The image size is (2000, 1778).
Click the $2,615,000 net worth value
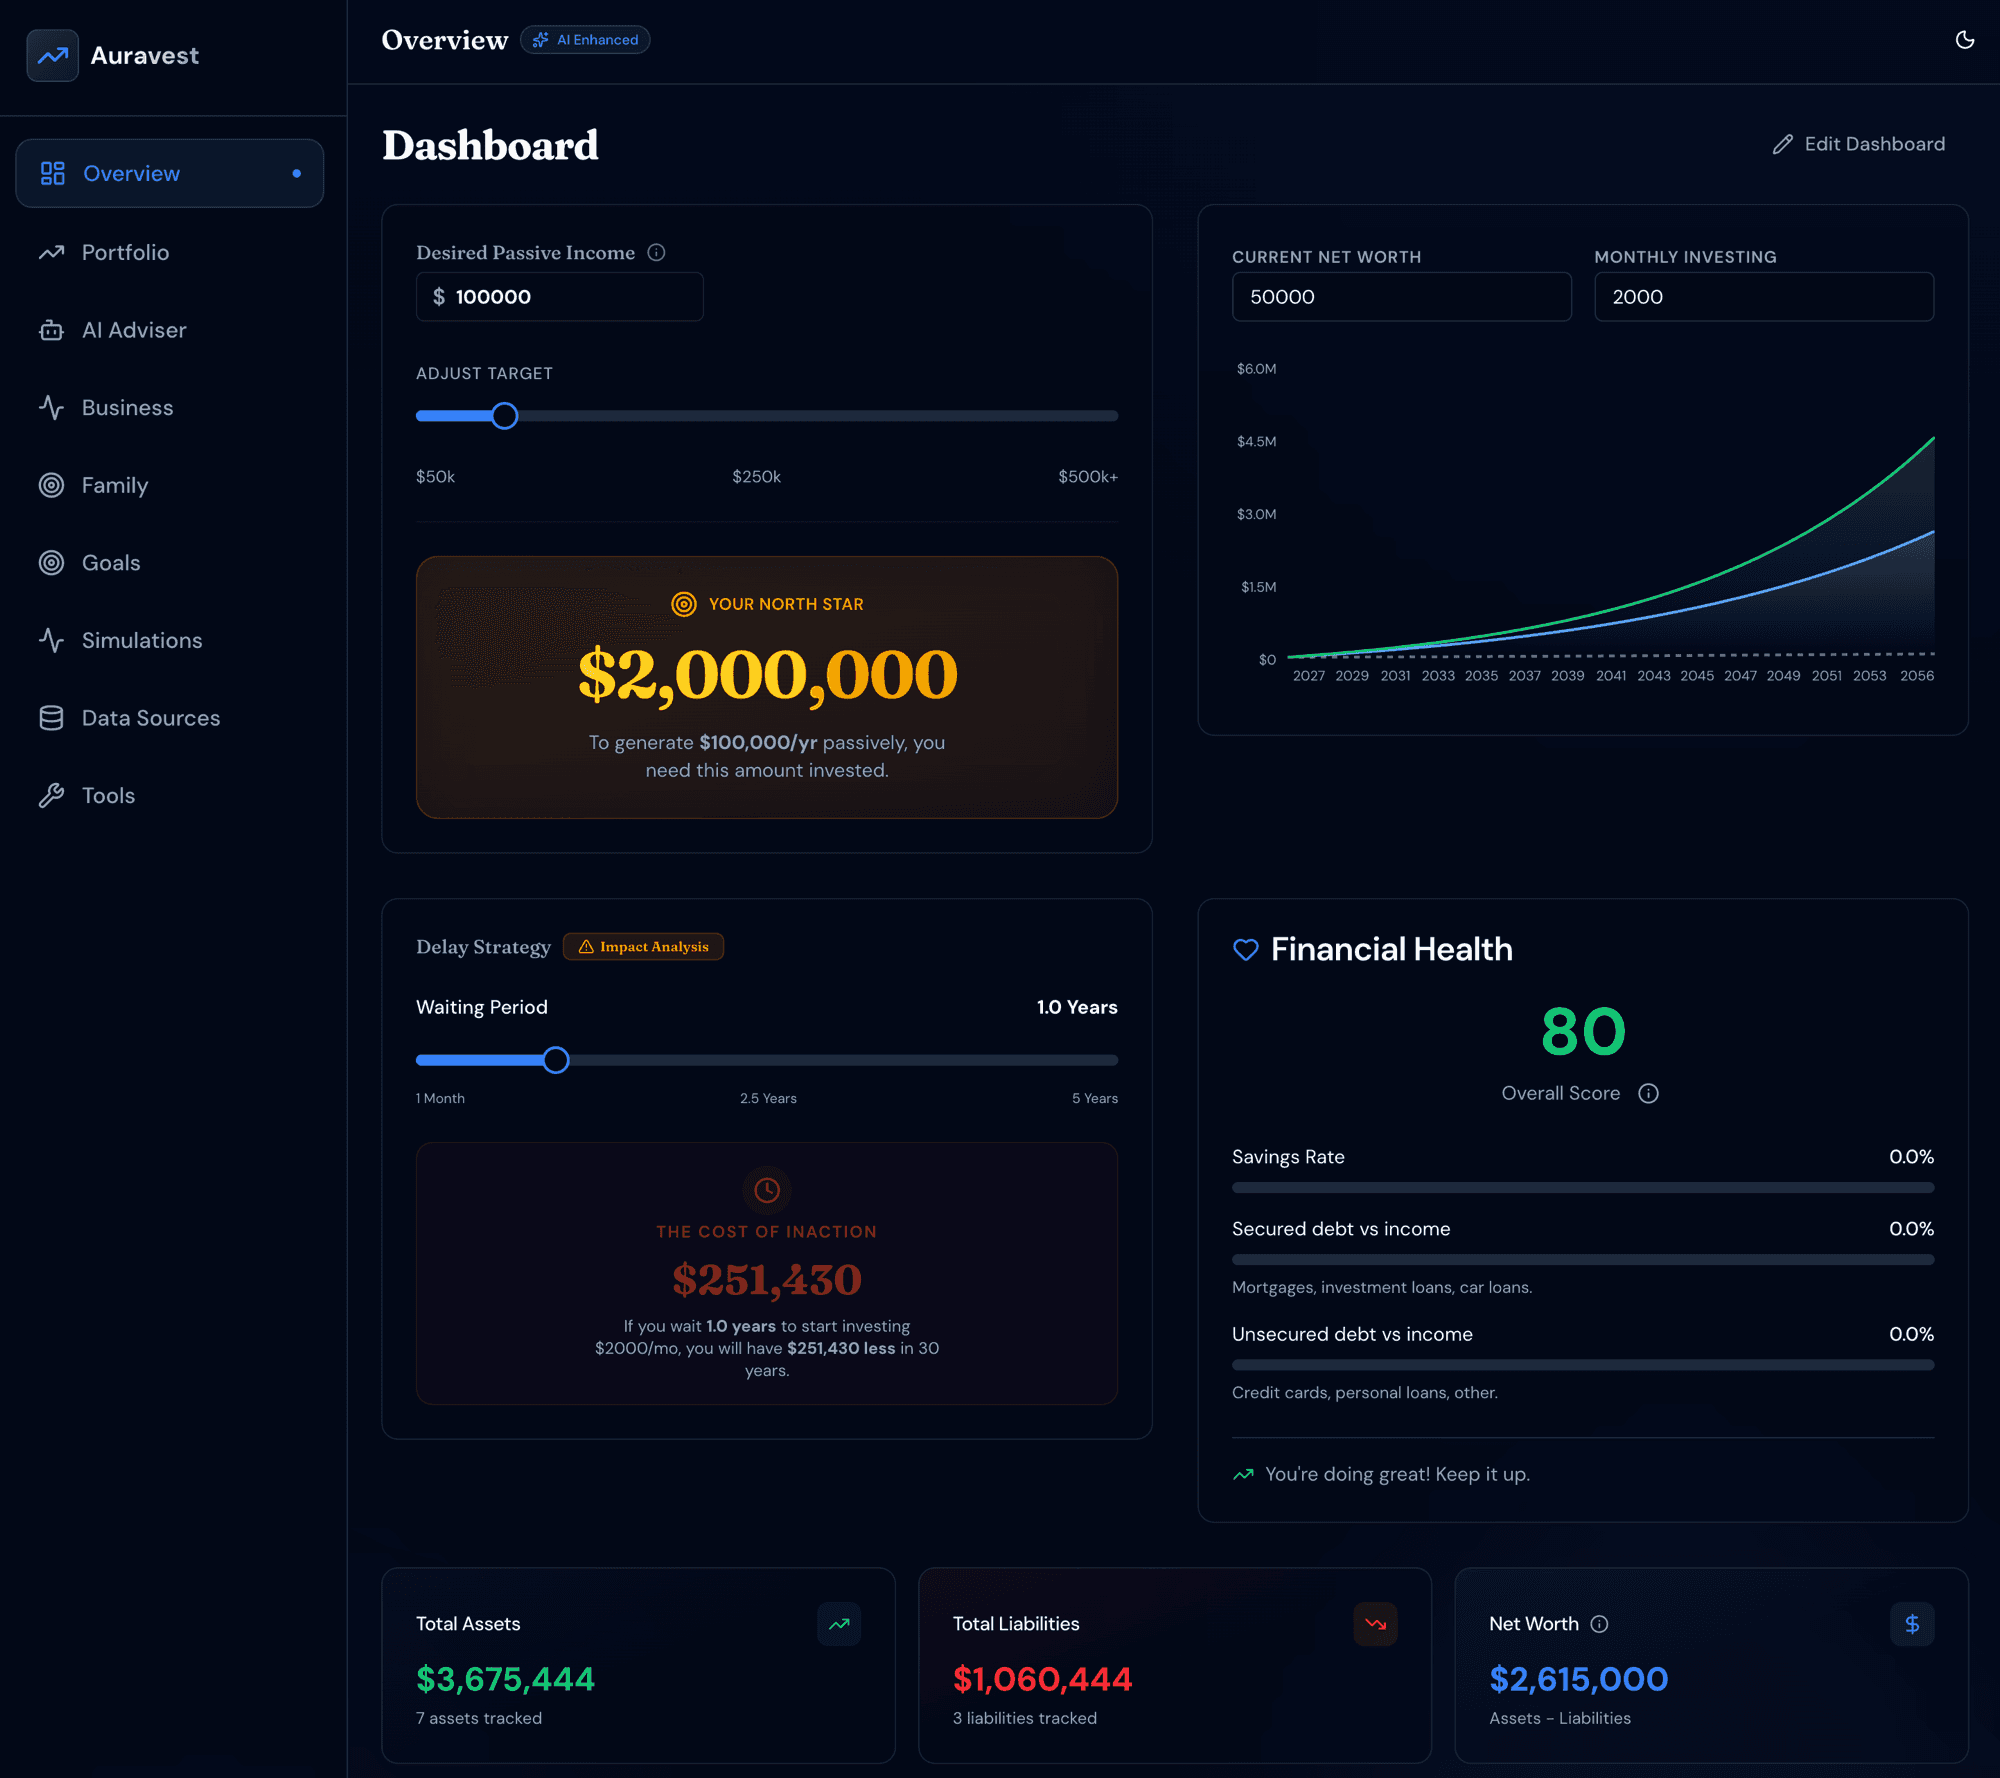(x=1578, y=1679)
